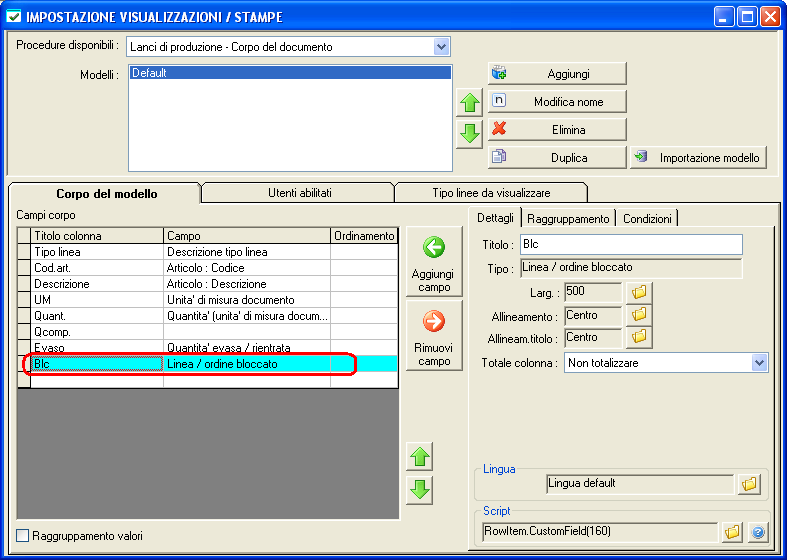Click the Modifica nome button
Screen dimensions: 787x560
557,102
